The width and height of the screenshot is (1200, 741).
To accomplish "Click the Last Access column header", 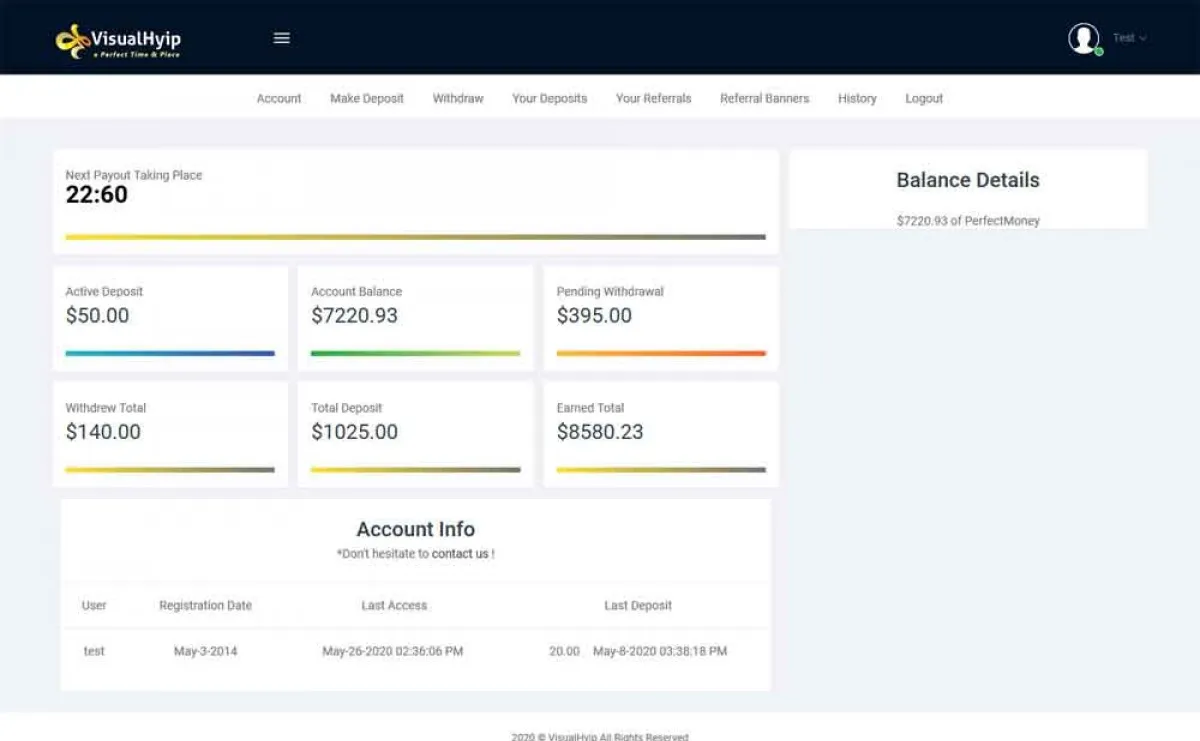I will 394,605.
